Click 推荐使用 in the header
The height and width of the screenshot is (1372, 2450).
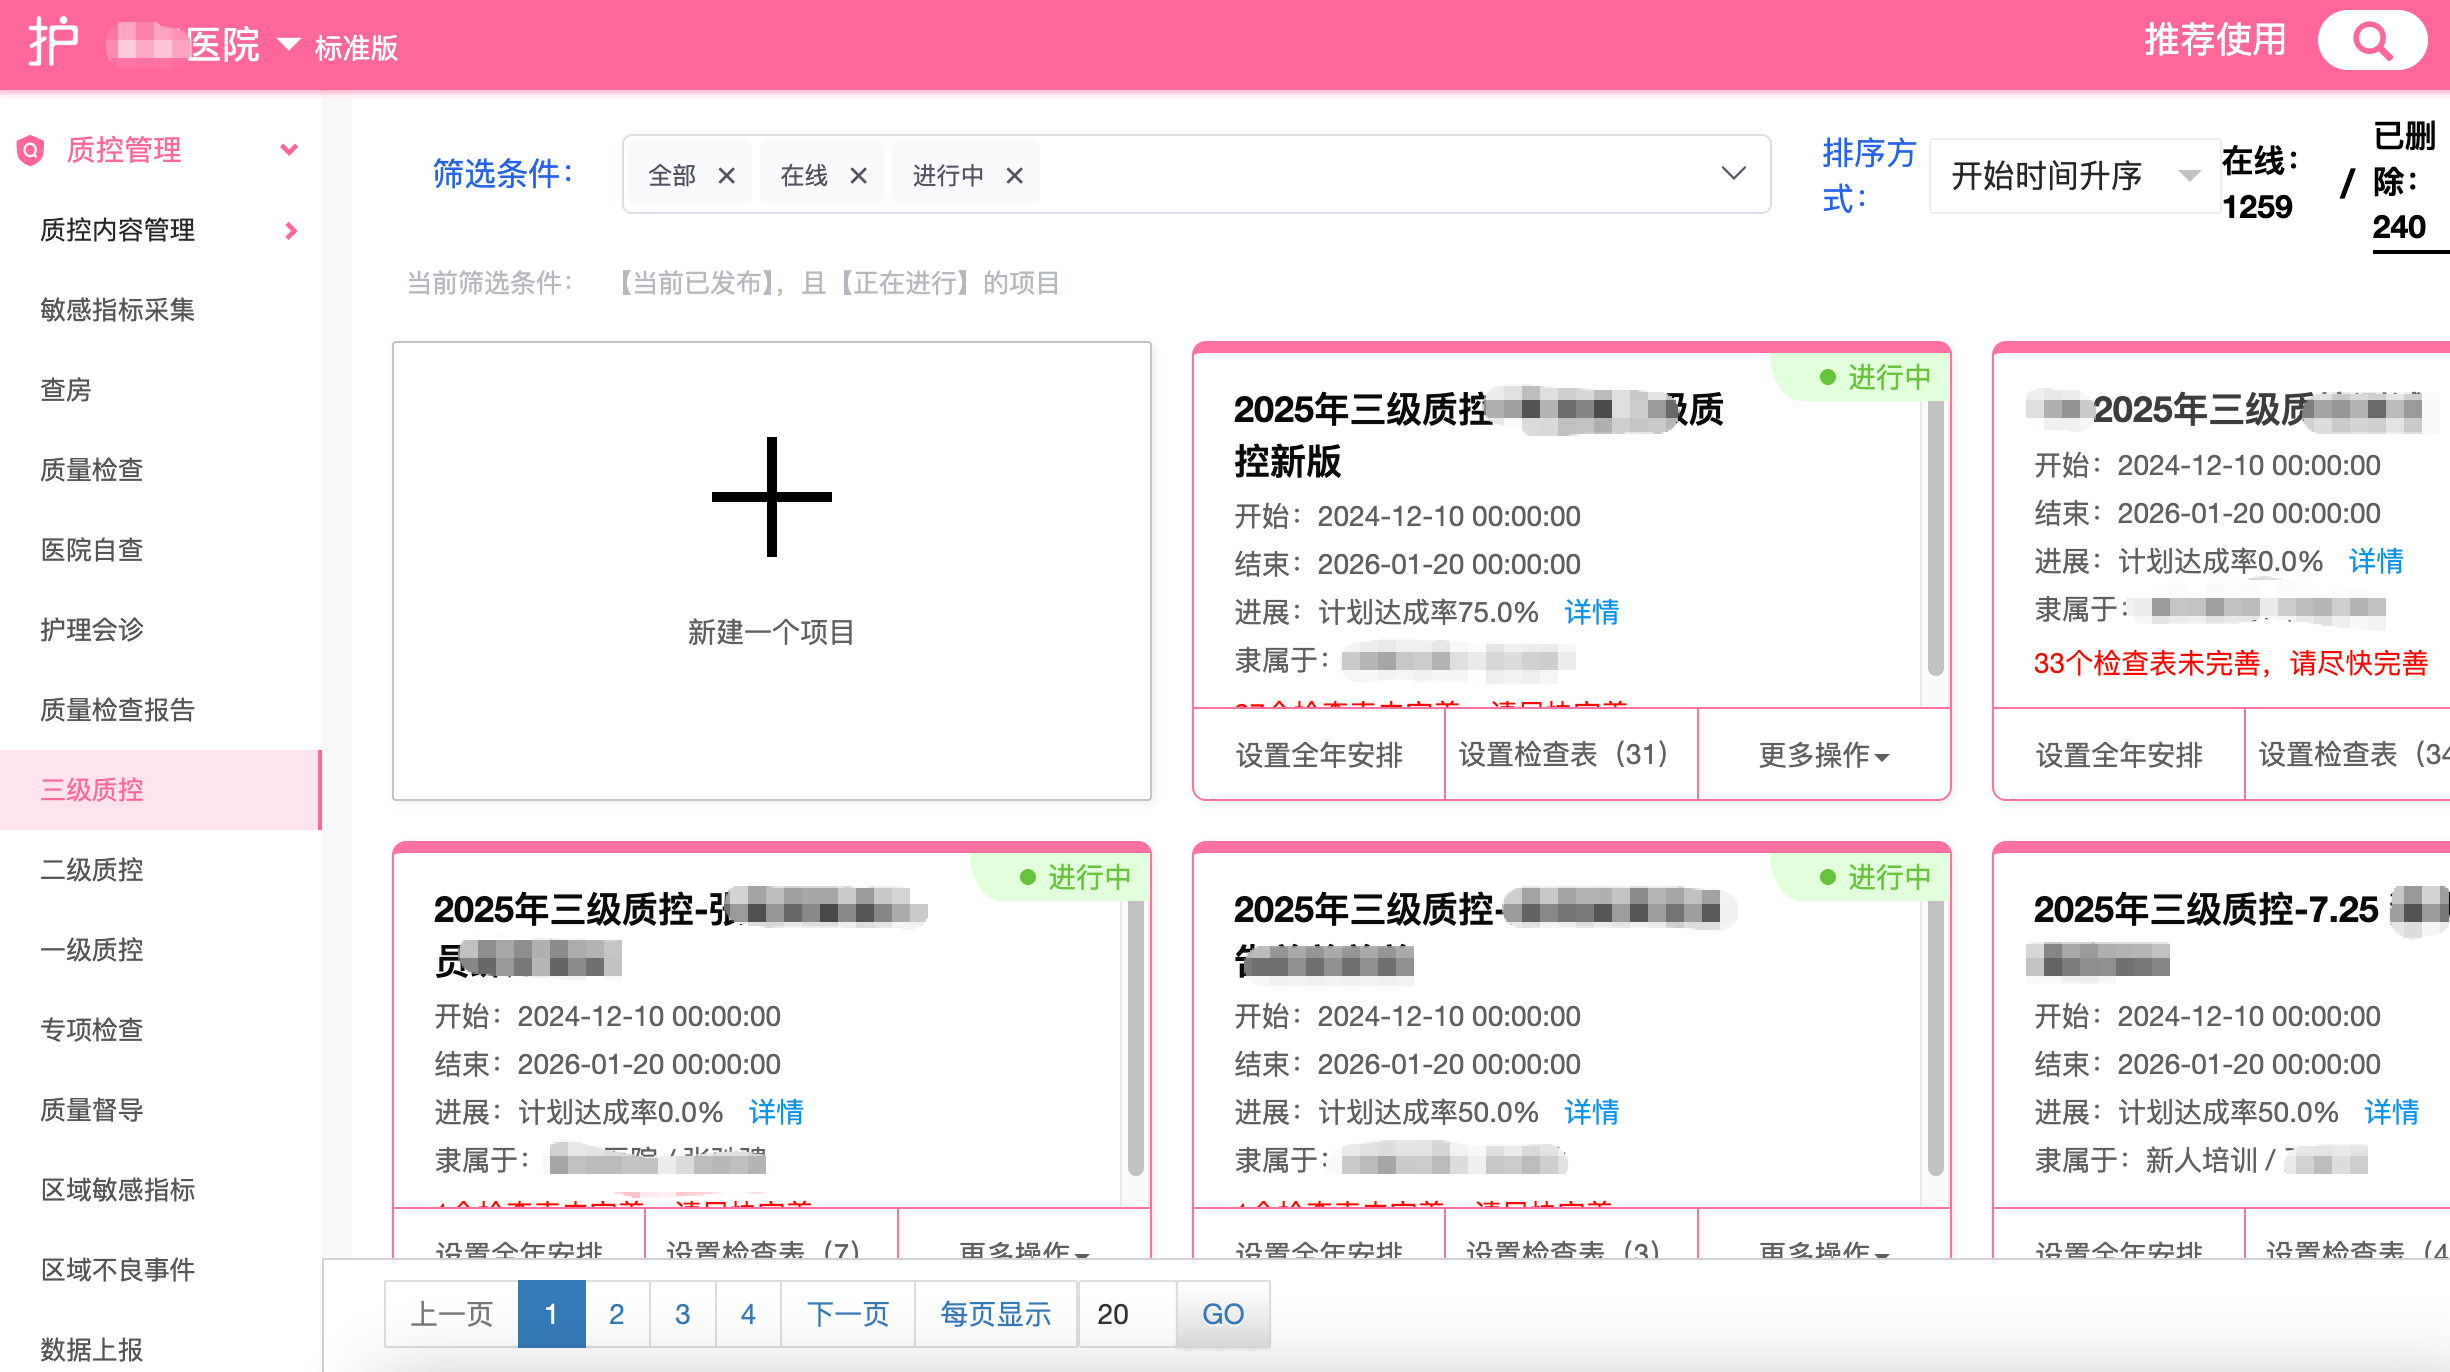pos(2215,41)
